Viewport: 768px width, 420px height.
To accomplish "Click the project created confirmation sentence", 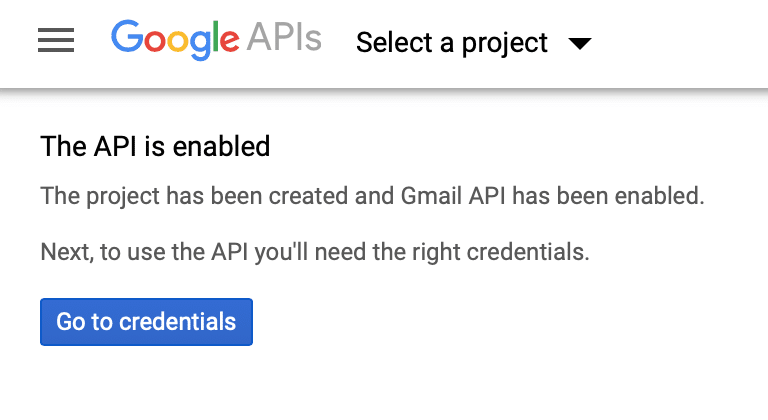I will pyautogui.click(x=372, y=196).
